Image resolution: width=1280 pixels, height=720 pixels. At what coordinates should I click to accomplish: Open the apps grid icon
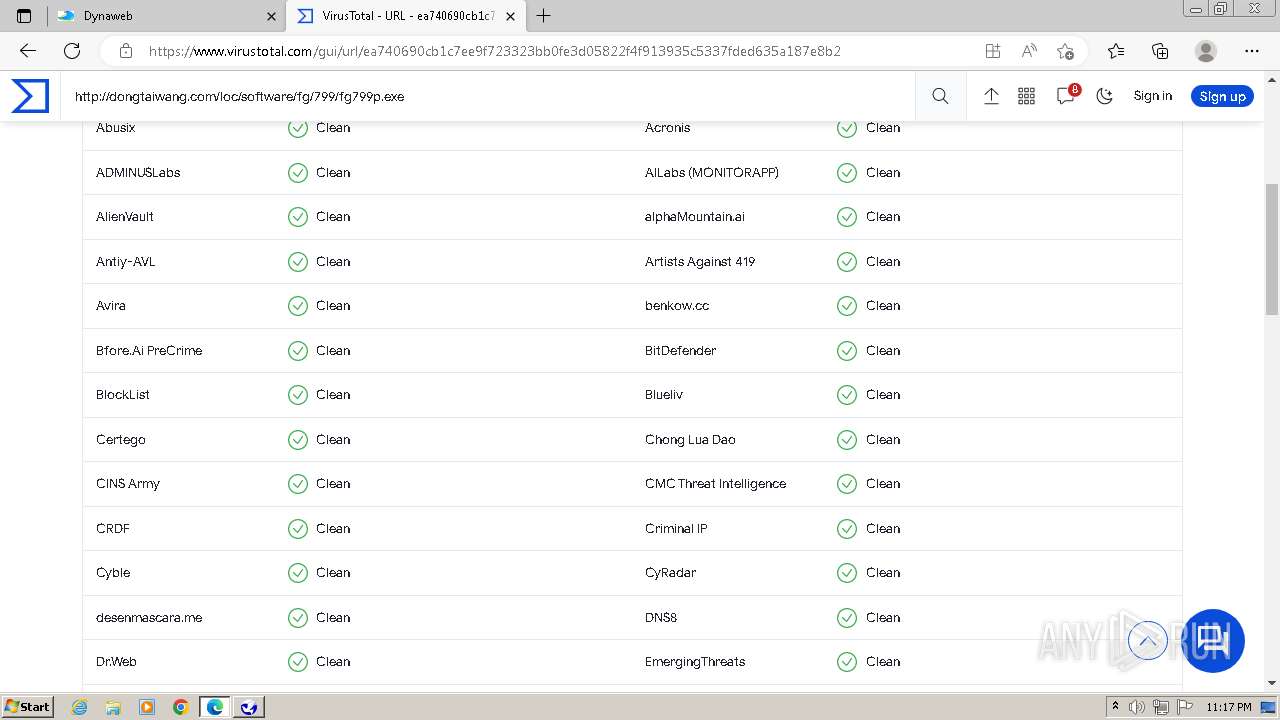pos(1026,96)
